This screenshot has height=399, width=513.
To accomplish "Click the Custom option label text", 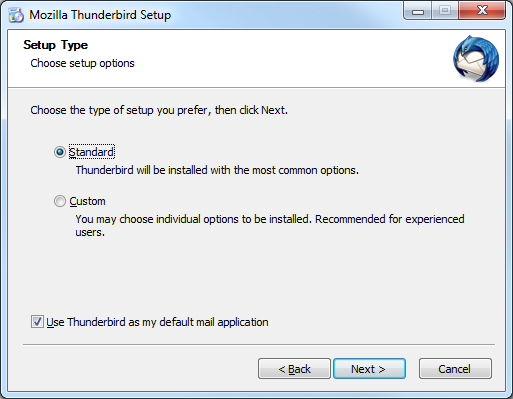I will click(x=87, y=201).
